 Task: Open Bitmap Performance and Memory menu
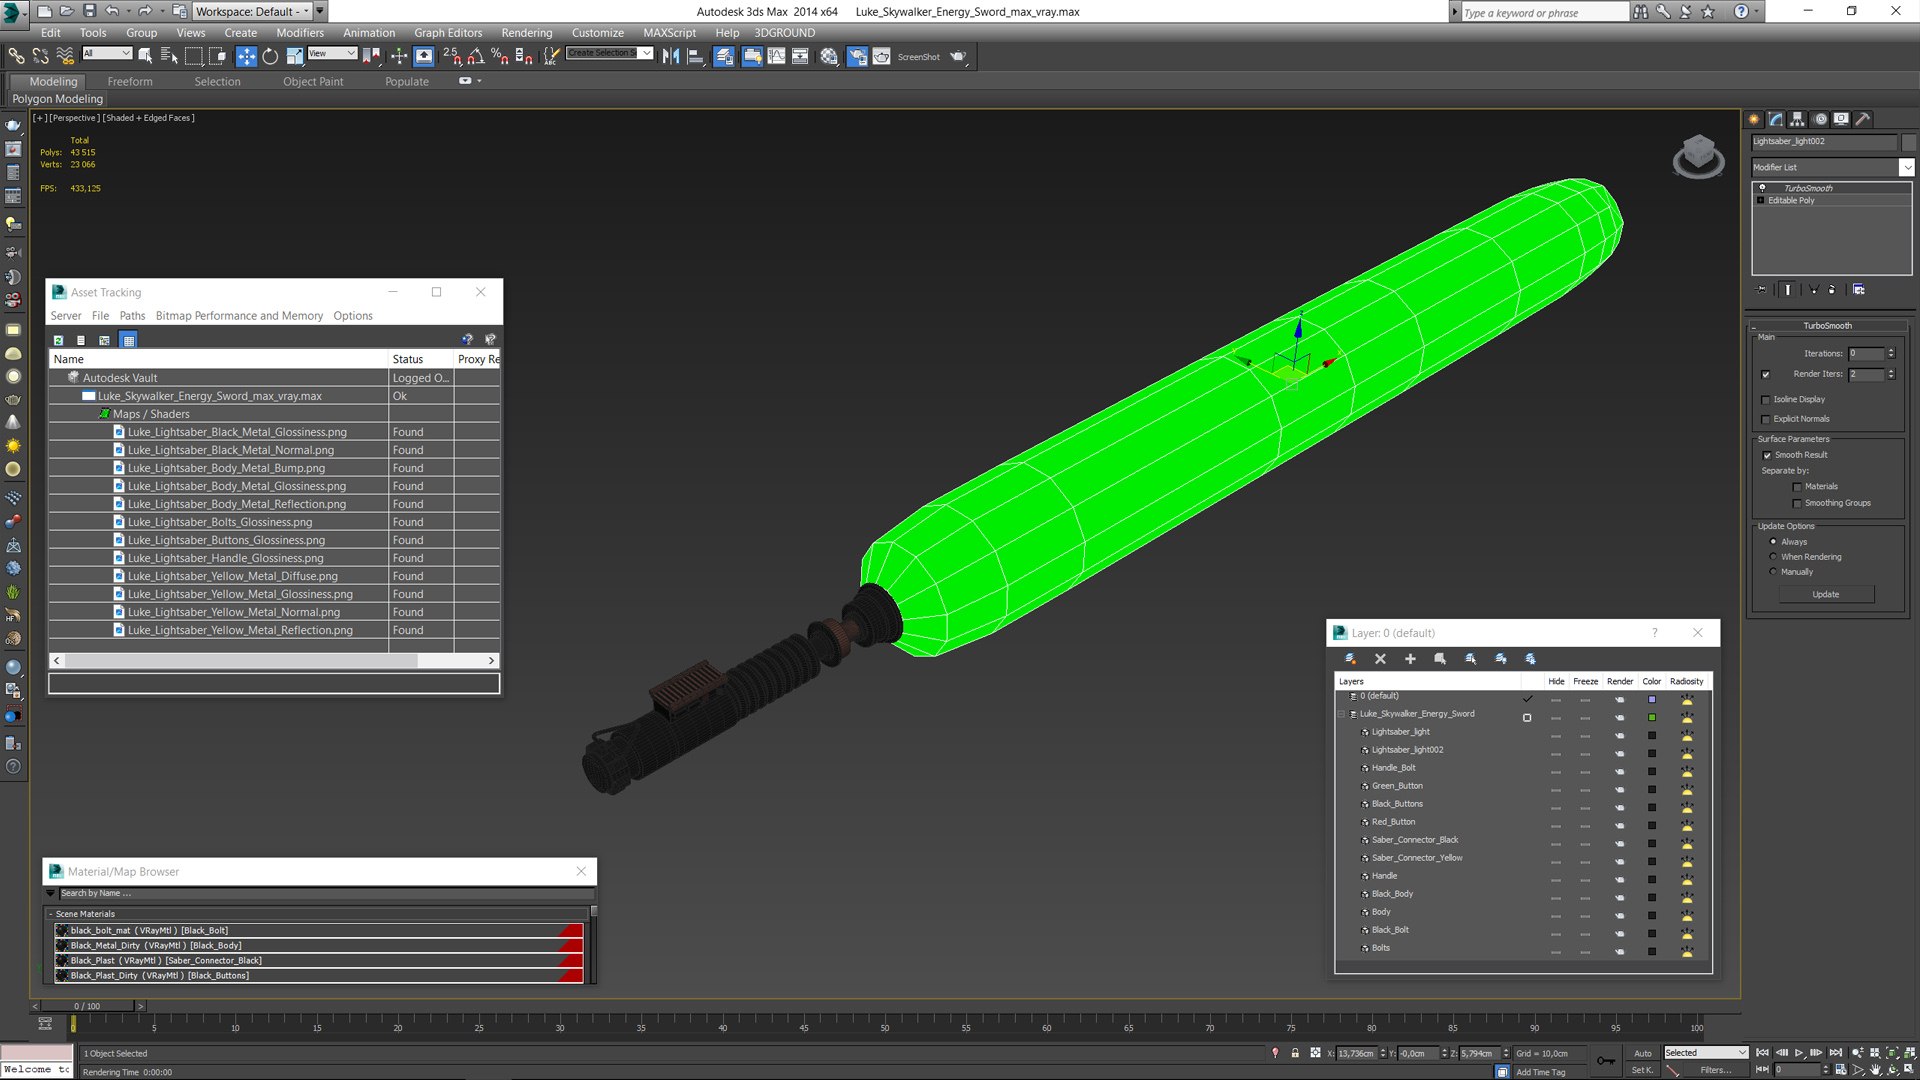click(x=239, y=315)
